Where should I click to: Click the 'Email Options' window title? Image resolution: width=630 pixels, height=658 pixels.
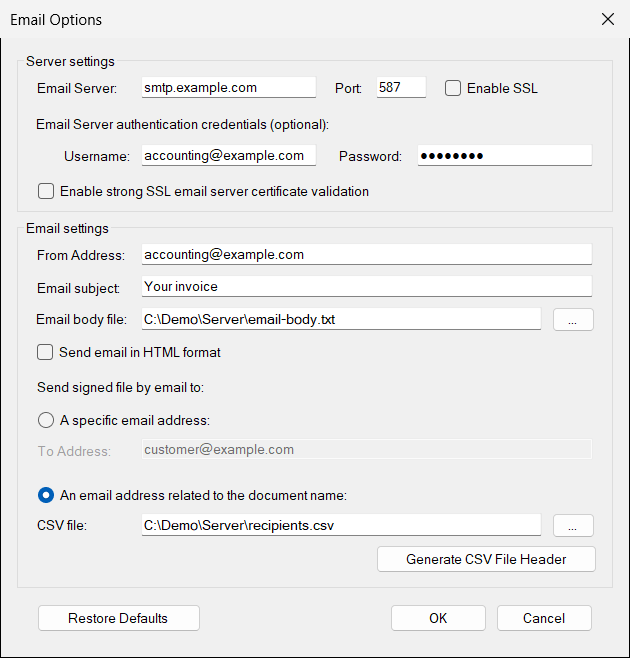point(56,20)
